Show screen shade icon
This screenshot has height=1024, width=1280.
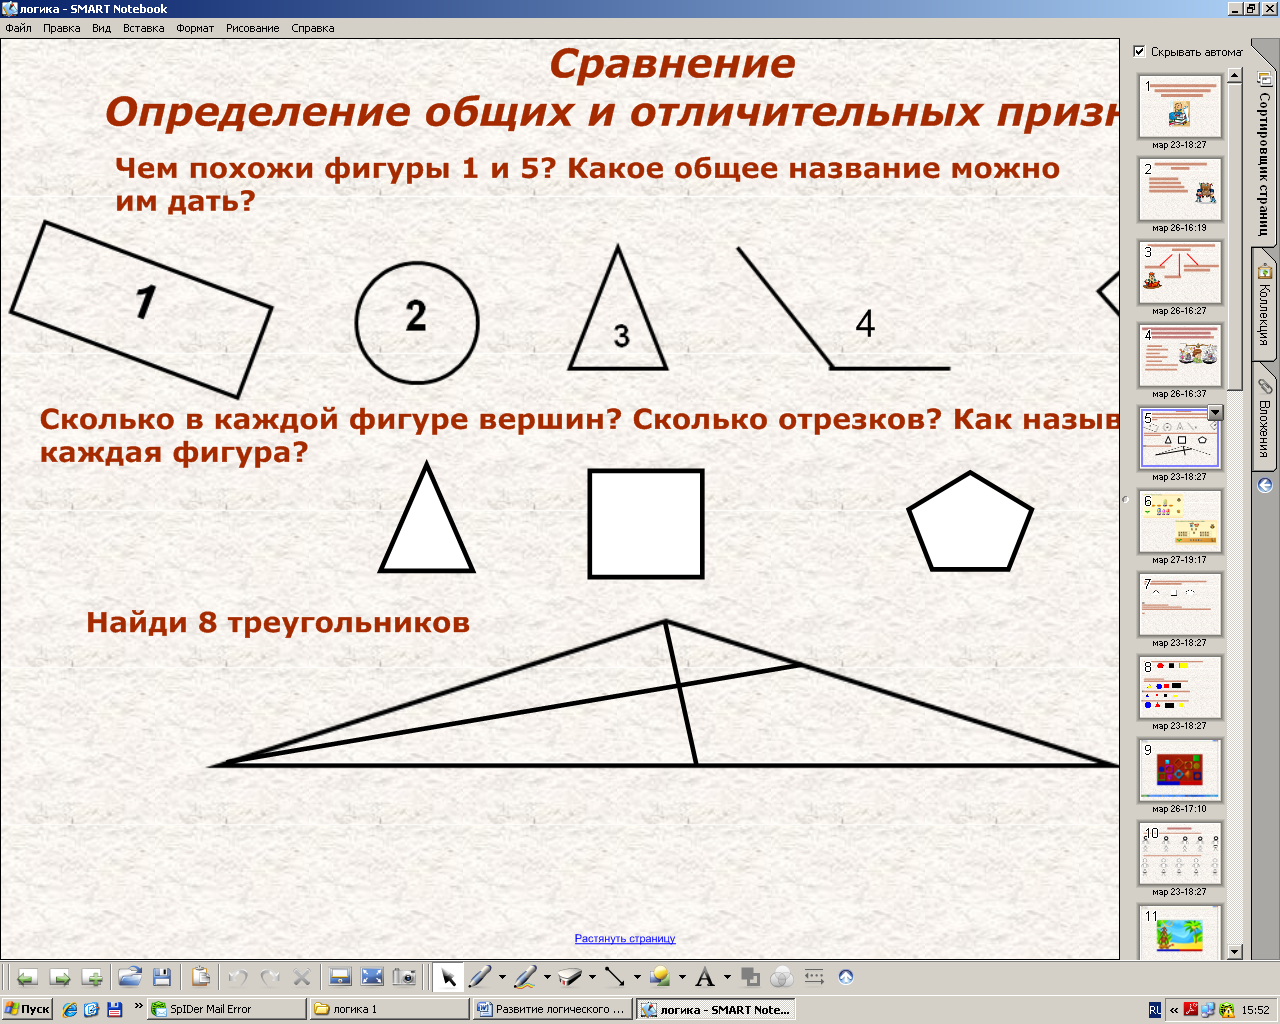tap(340, 977)
